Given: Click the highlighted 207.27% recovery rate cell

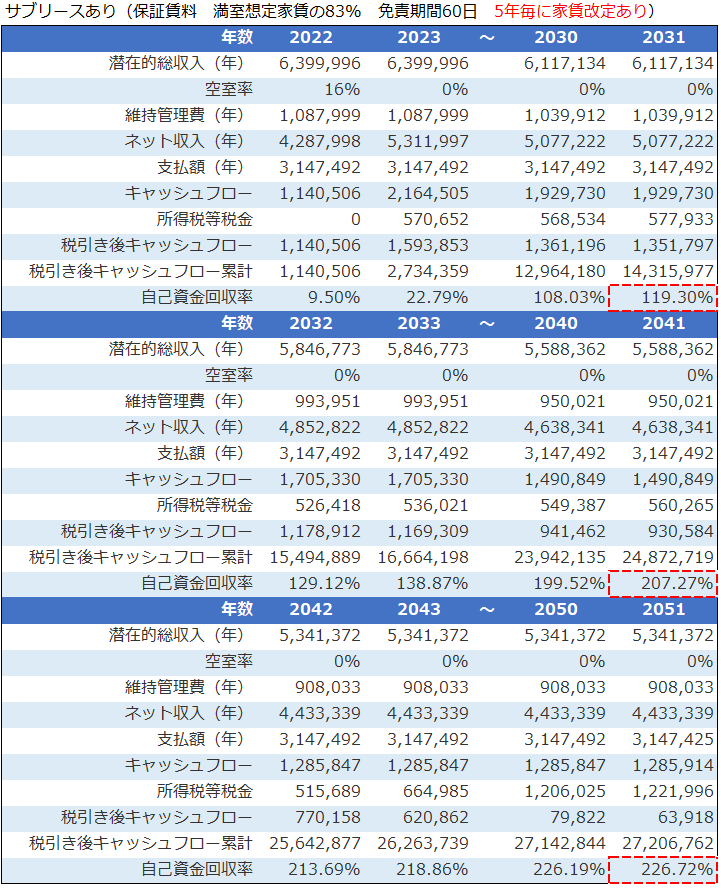Looking at the screenshot, I should coord(663,583).
